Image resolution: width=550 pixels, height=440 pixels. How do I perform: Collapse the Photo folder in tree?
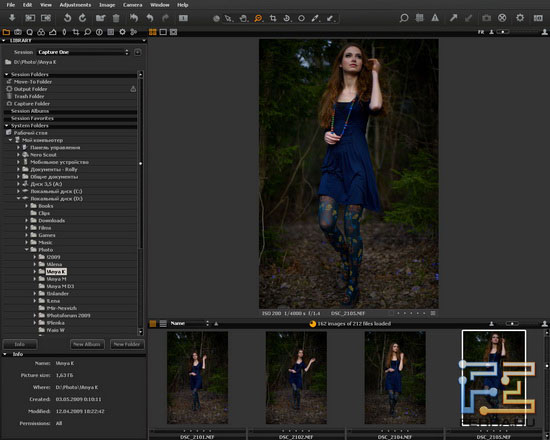27,249
